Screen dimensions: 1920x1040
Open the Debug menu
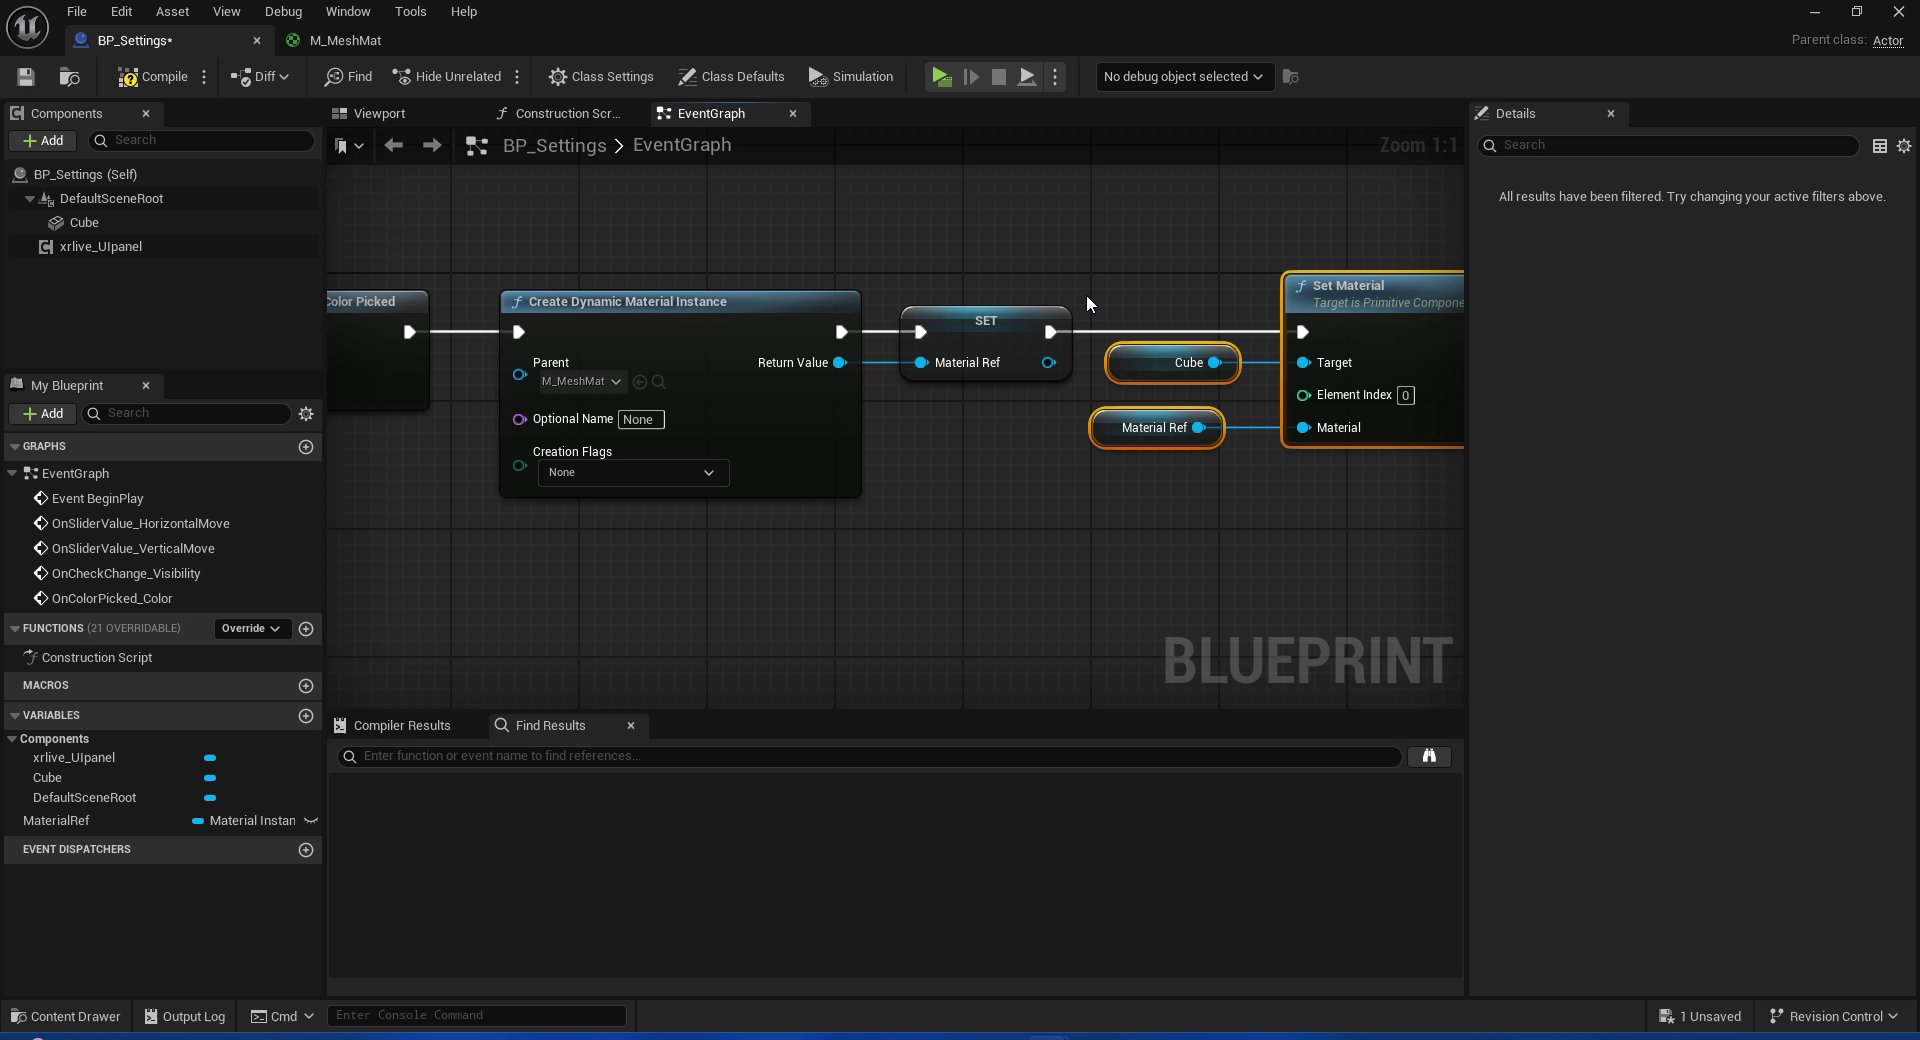coord(283,12)
